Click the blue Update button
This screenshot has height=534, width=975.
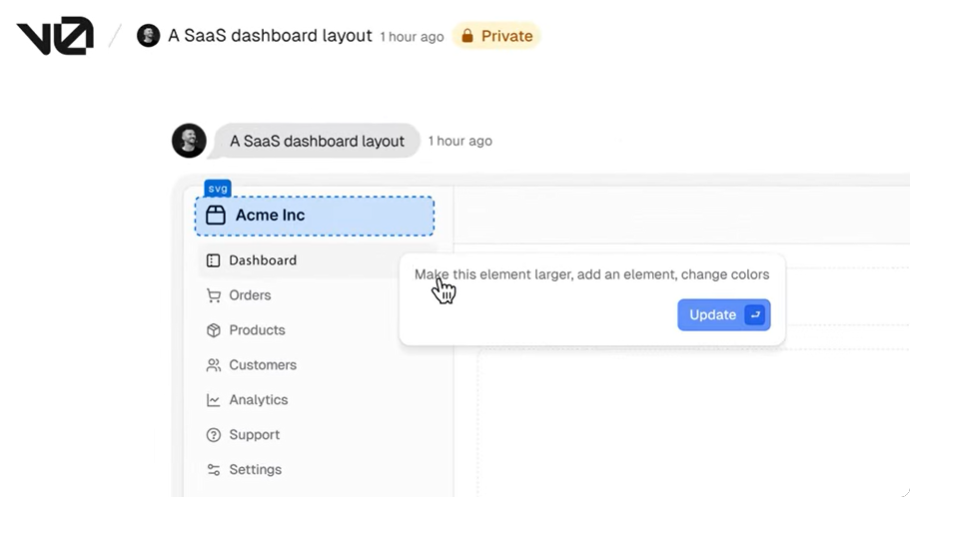(724, 315)
